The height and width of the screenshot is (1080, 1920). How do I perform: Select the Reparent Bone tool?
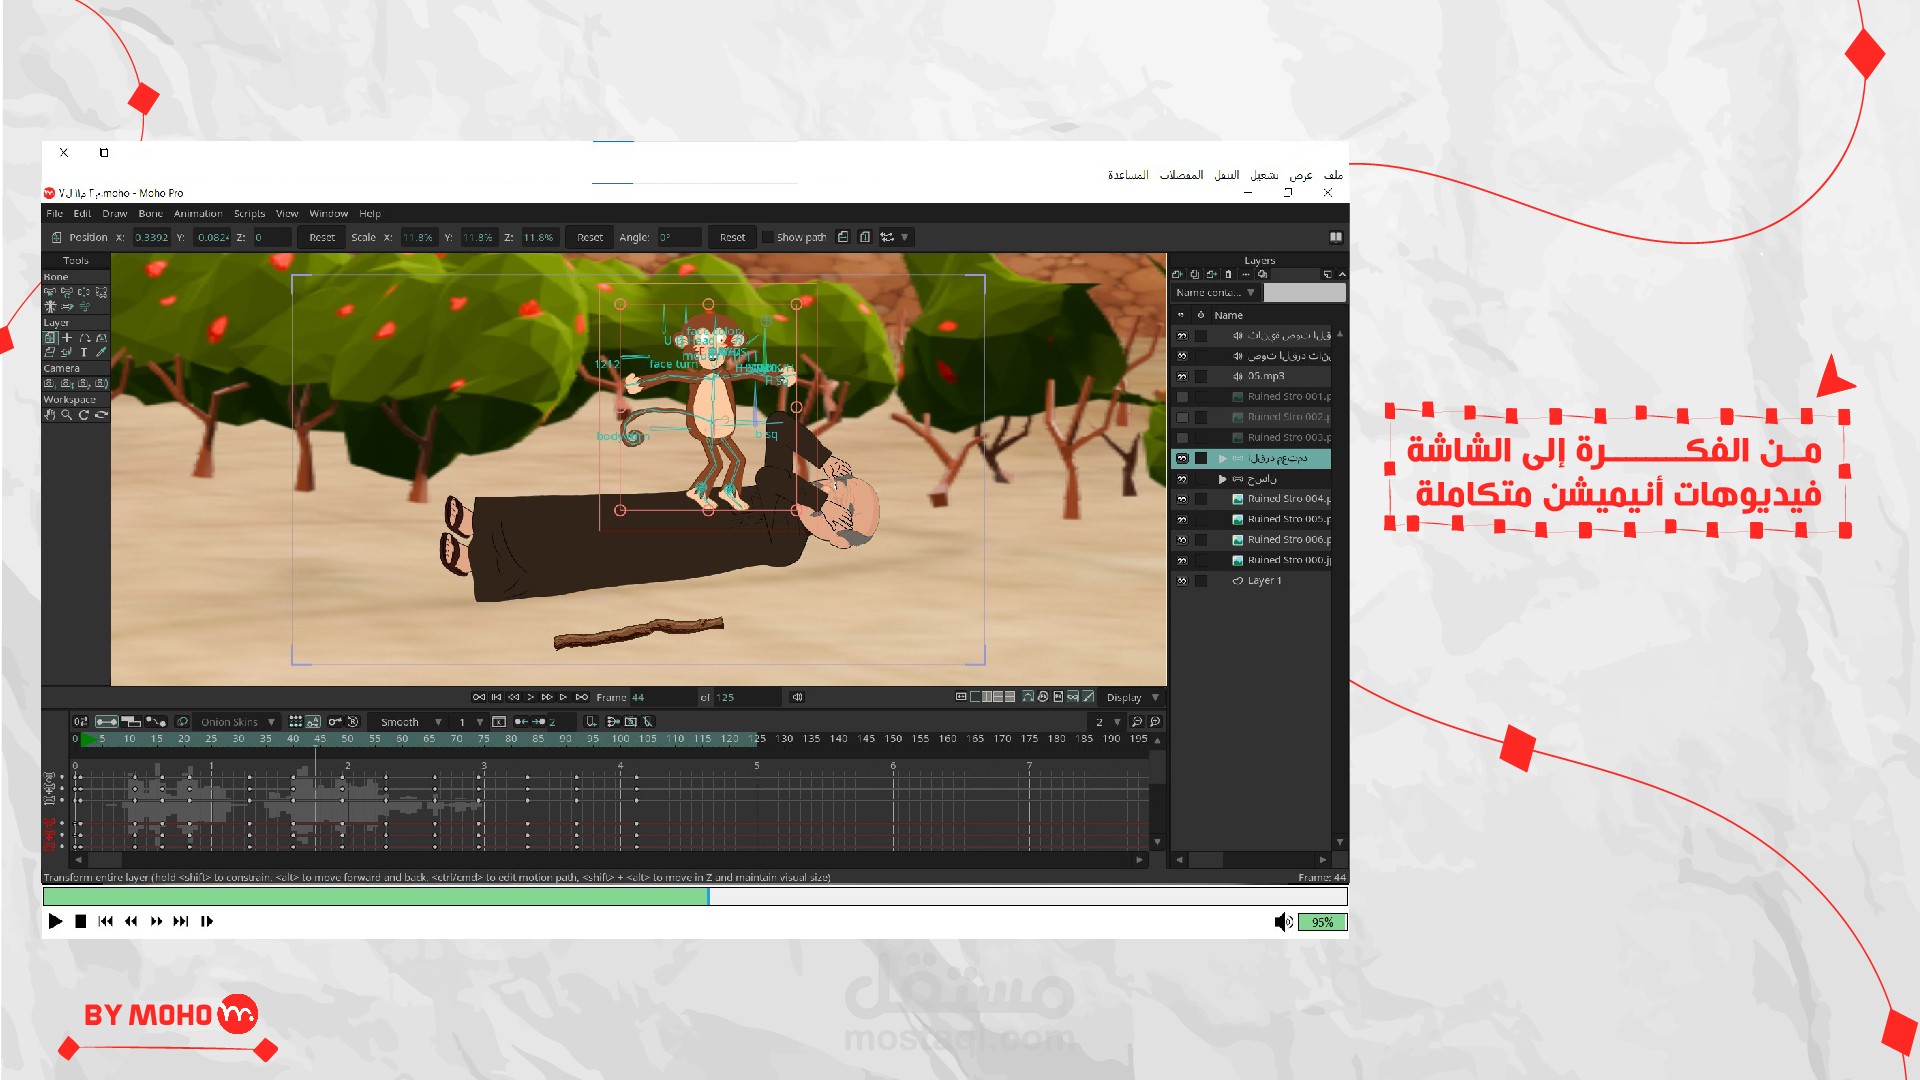coord(84,293)
